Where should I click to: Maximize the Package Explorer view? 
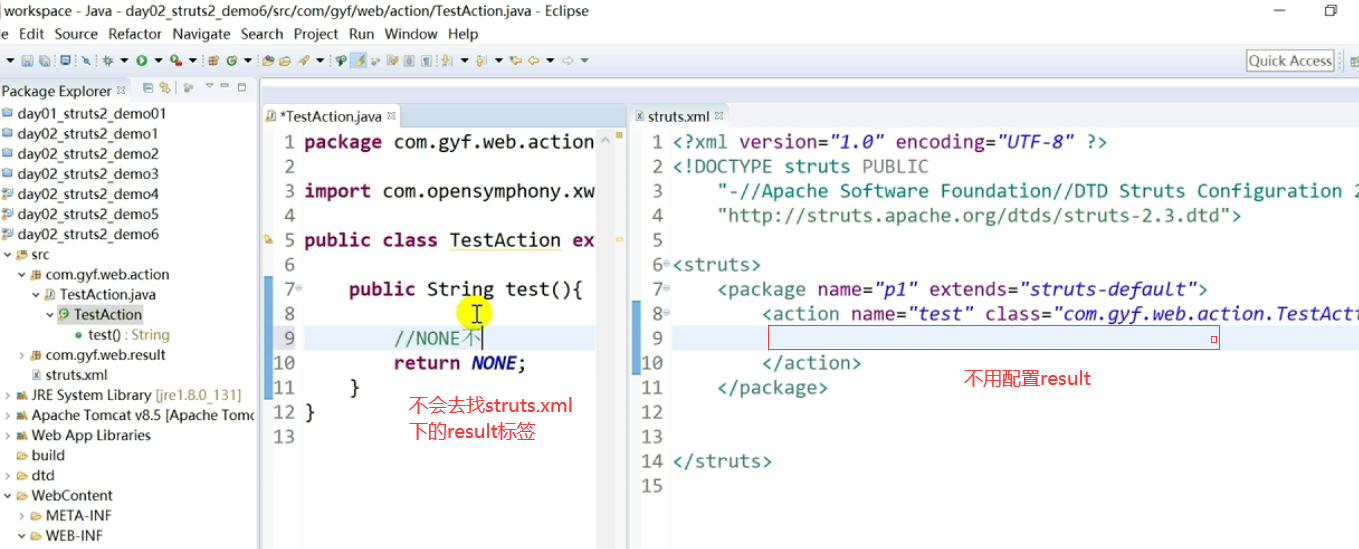[x=241, y=87]
